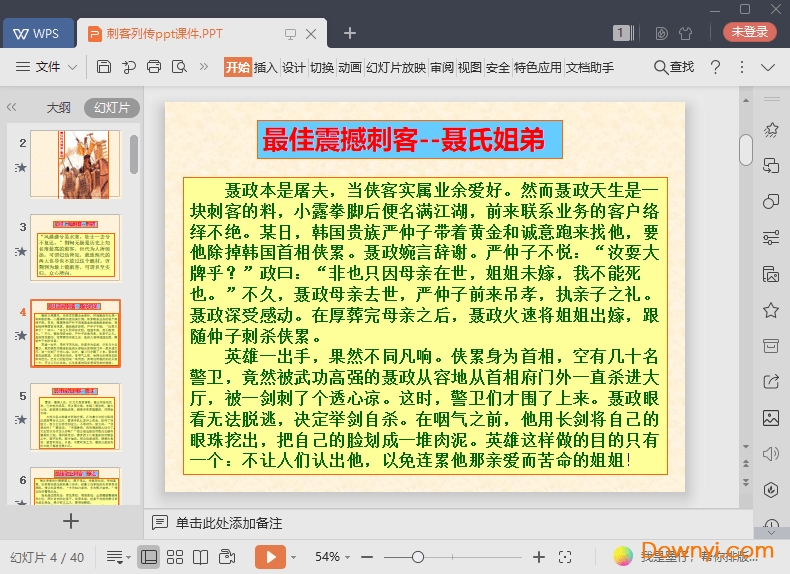Viewport: 790px width, 574px height.
Task: Switch panel to 大纲 outline view
Action: (58, 108)
